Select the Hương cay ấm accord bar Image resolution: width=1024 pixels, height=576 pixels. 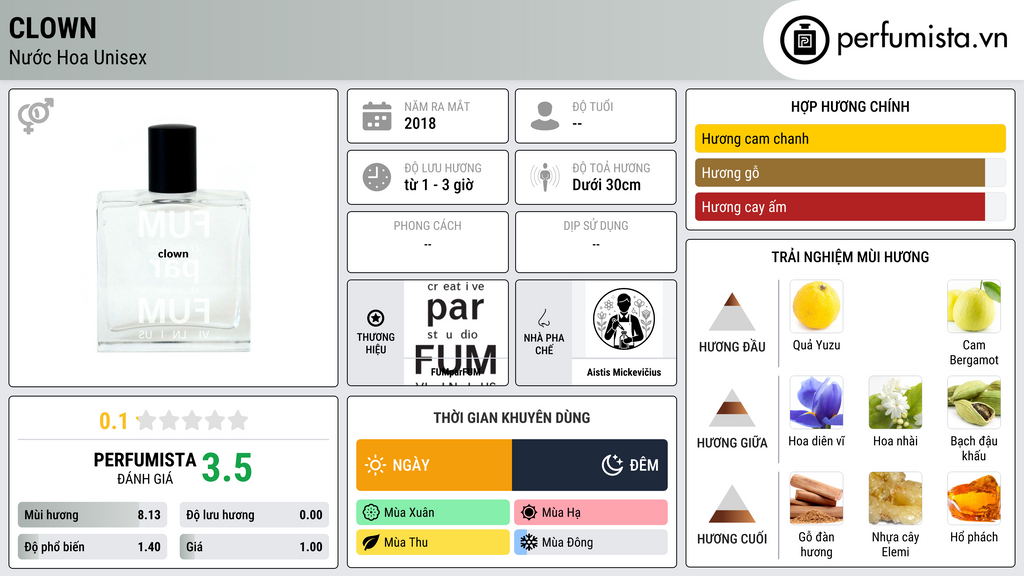coord(850,207)
